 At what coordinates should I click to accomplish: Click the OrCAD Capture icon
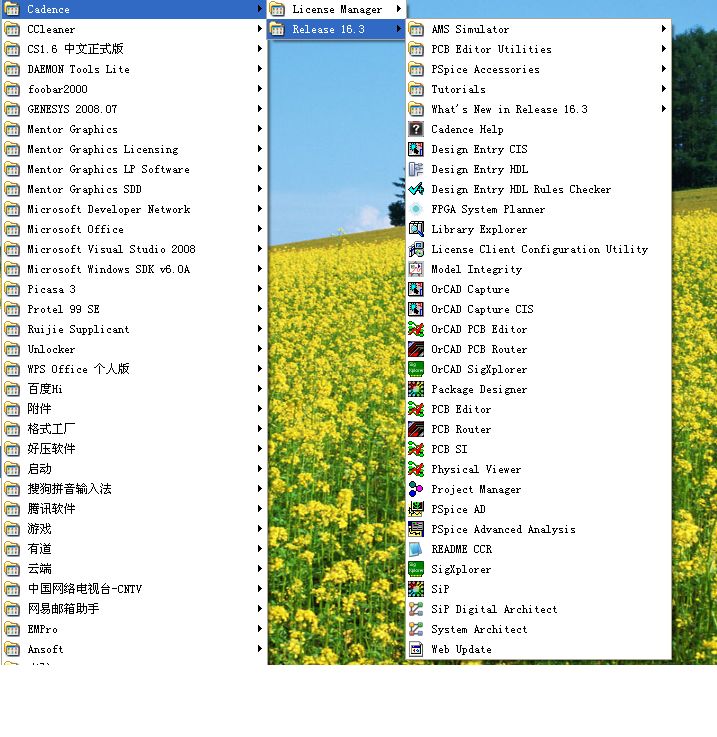[416, 289]
